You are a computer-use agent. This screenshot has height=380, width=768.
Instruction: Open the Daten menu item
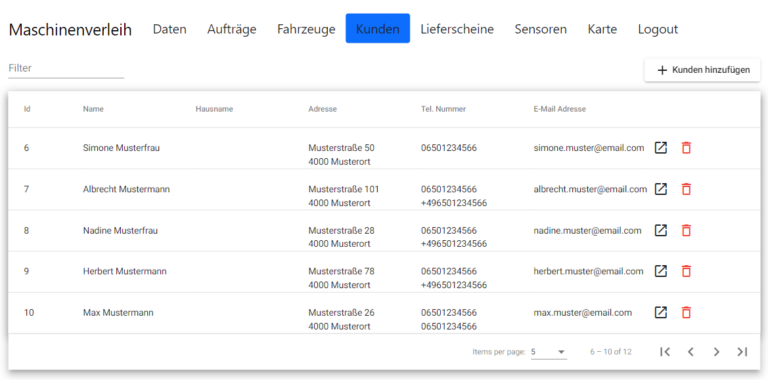pyautogui.click(x=169, y=29)
